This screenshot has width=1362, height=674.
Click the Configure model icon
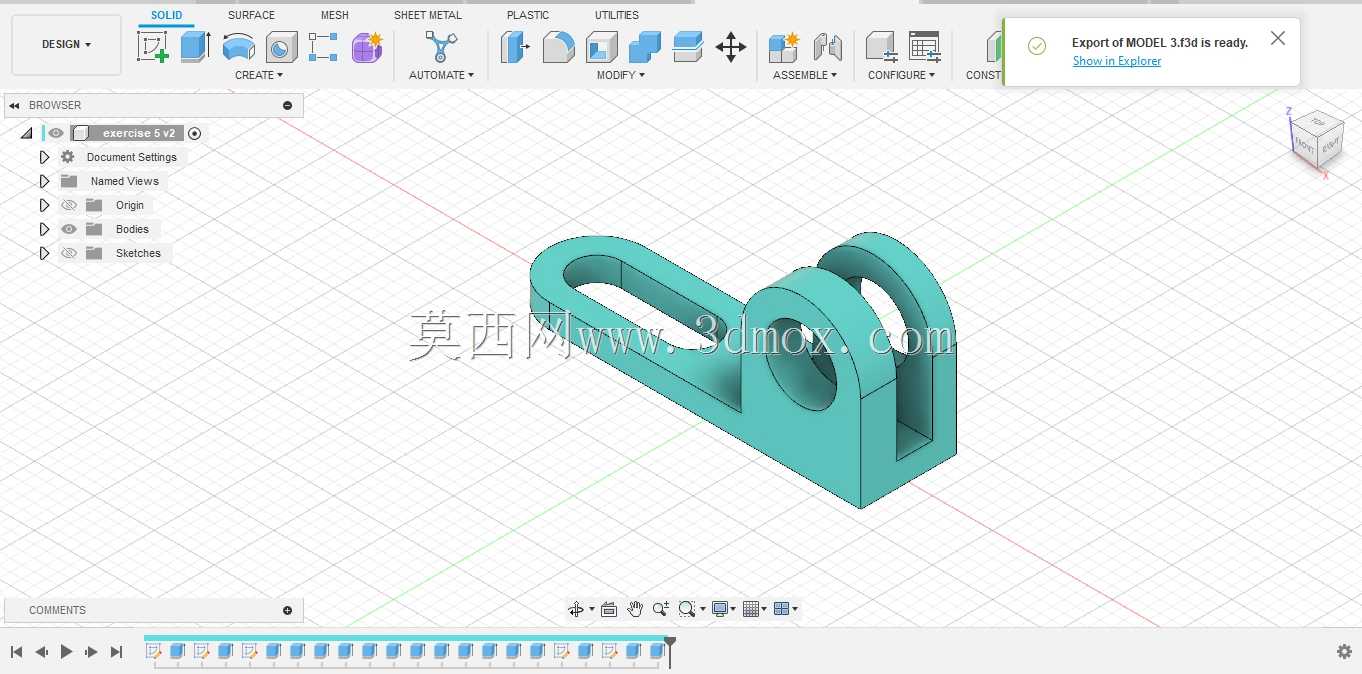tap(881, 47)
